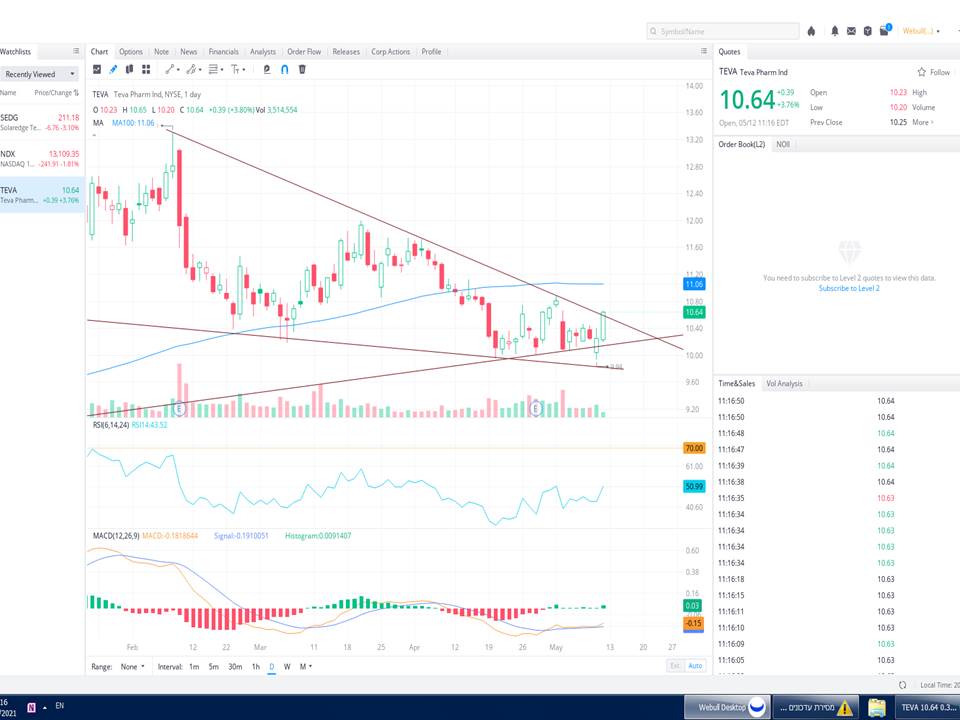Click the flame hot stocks icon
The height and width of the screenshot is (720, 960).
[811, 31]
